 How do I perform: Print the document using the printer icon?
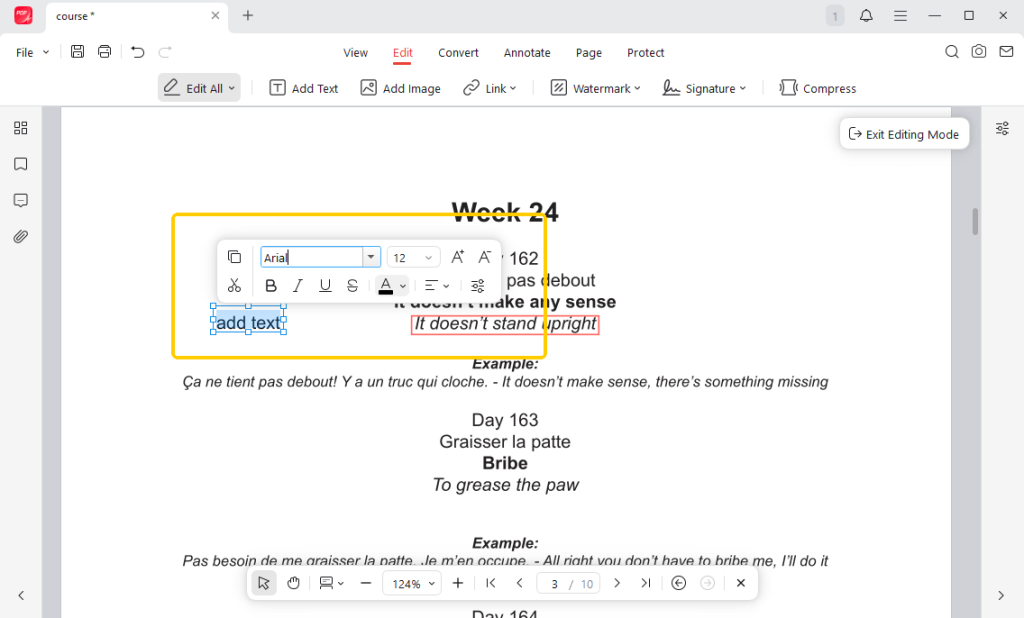pos(104,52)
